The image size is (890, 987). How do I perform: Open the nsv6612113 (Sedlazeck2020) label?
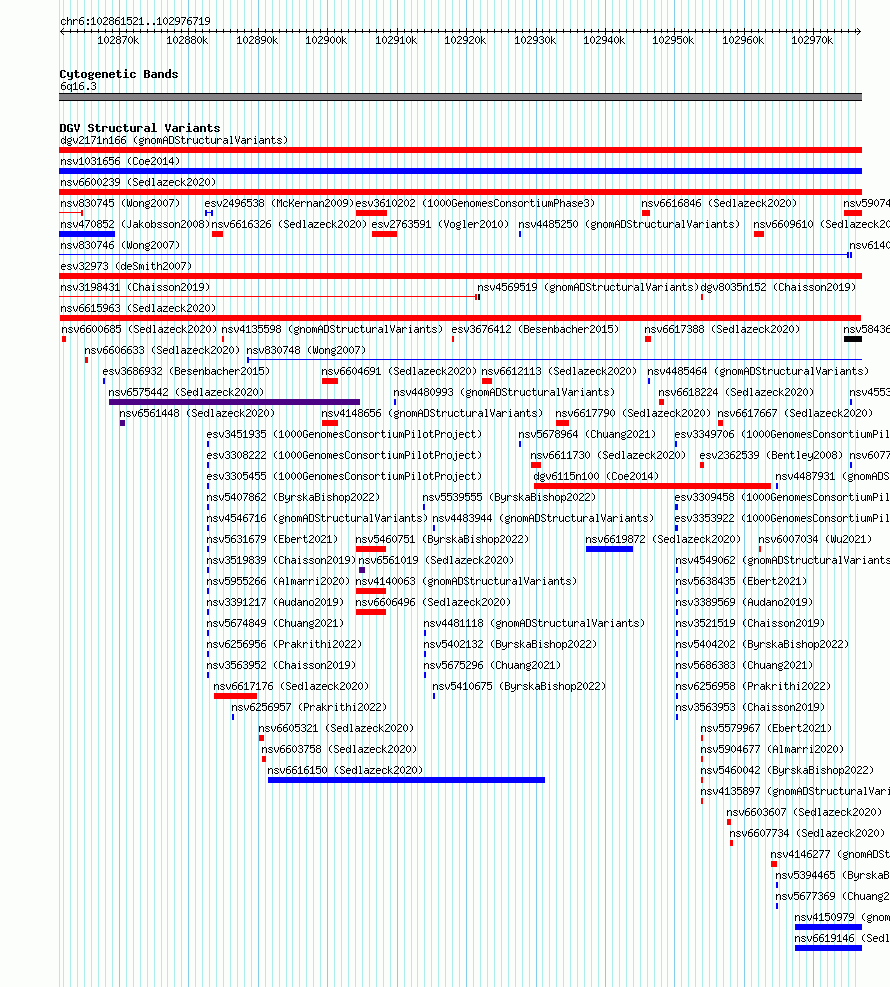[x=559, y=371]
